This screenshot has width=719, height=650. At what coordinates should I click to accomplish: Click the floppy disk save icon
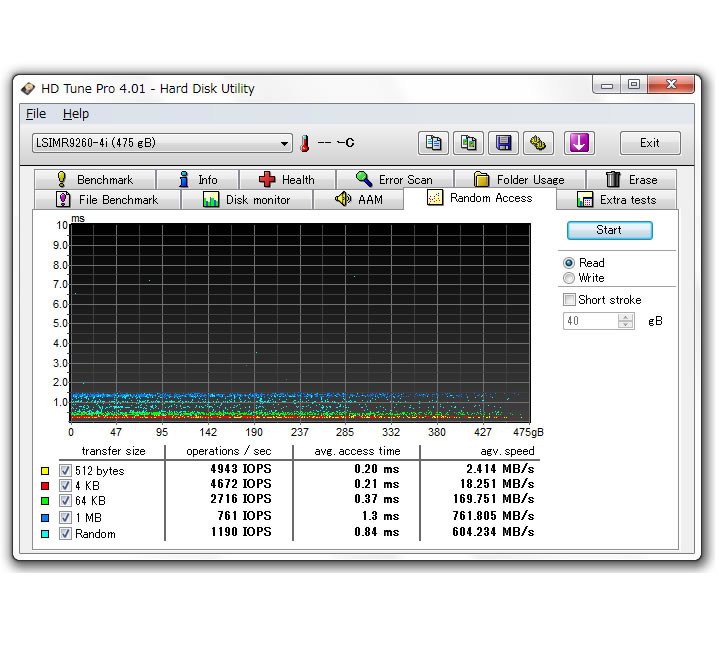[x=504, y=143]
